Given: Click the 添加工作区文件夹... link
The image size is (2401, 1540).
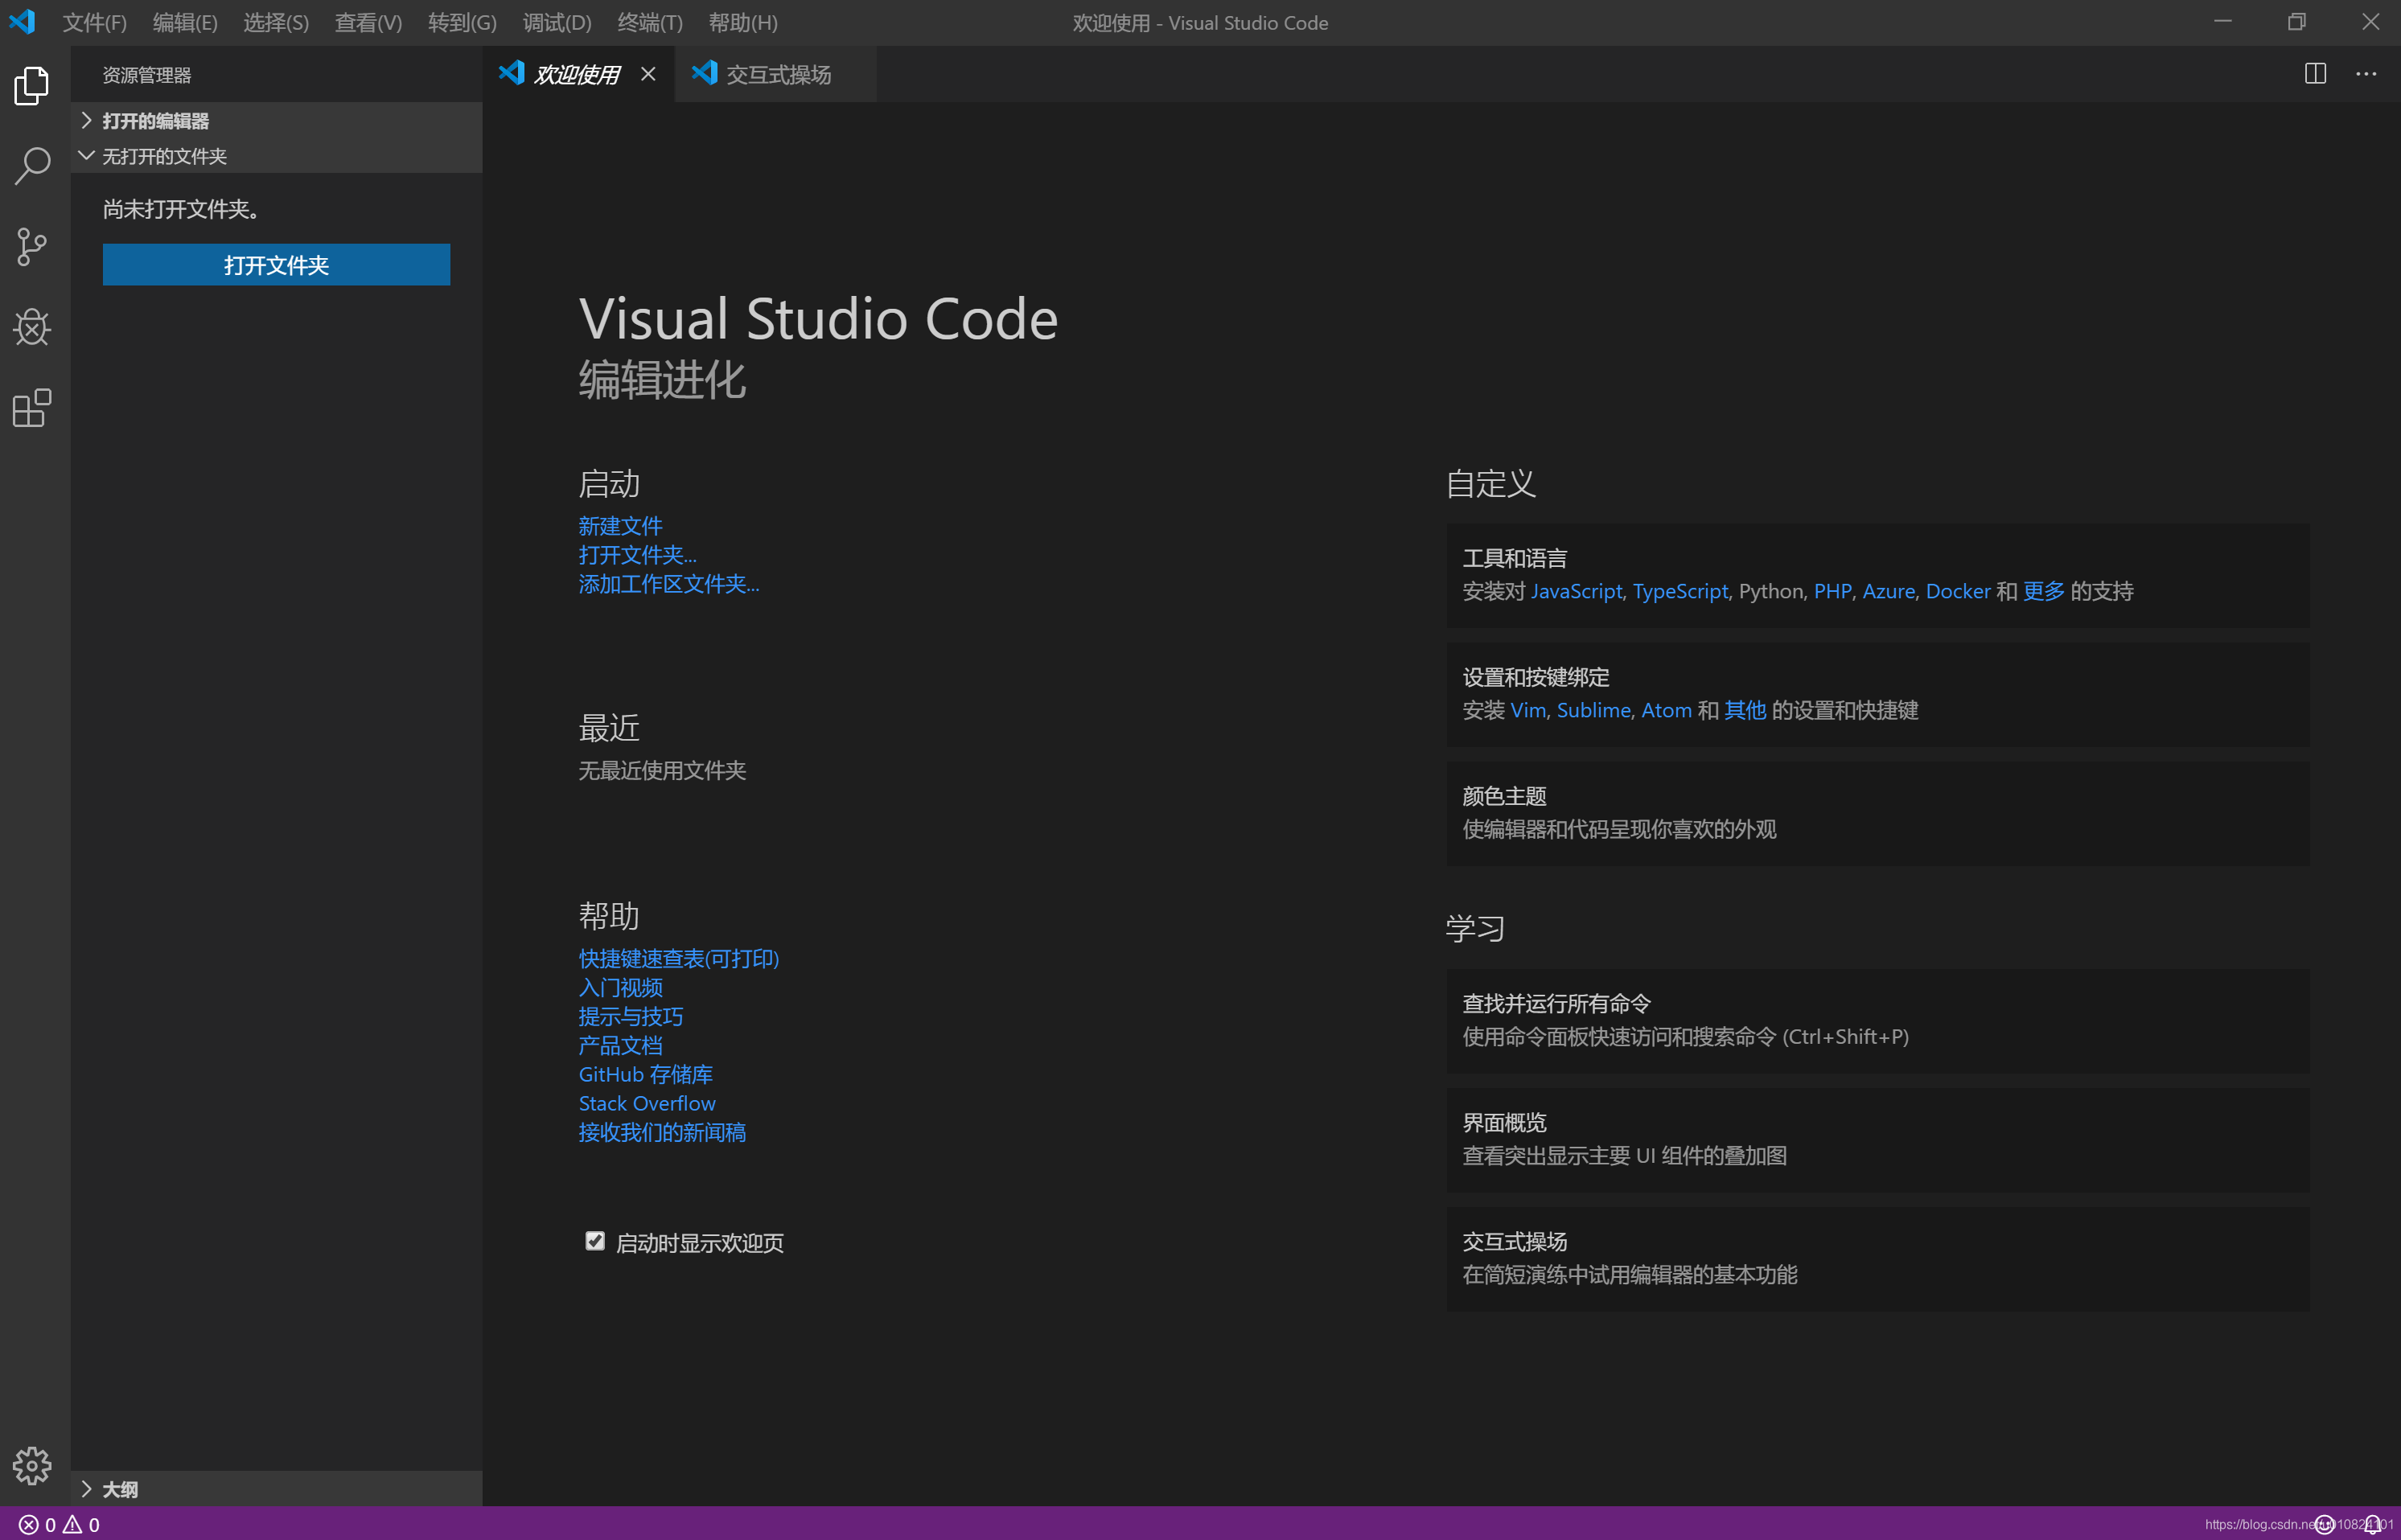Looking at the screenshot, I should click(669, 584).
